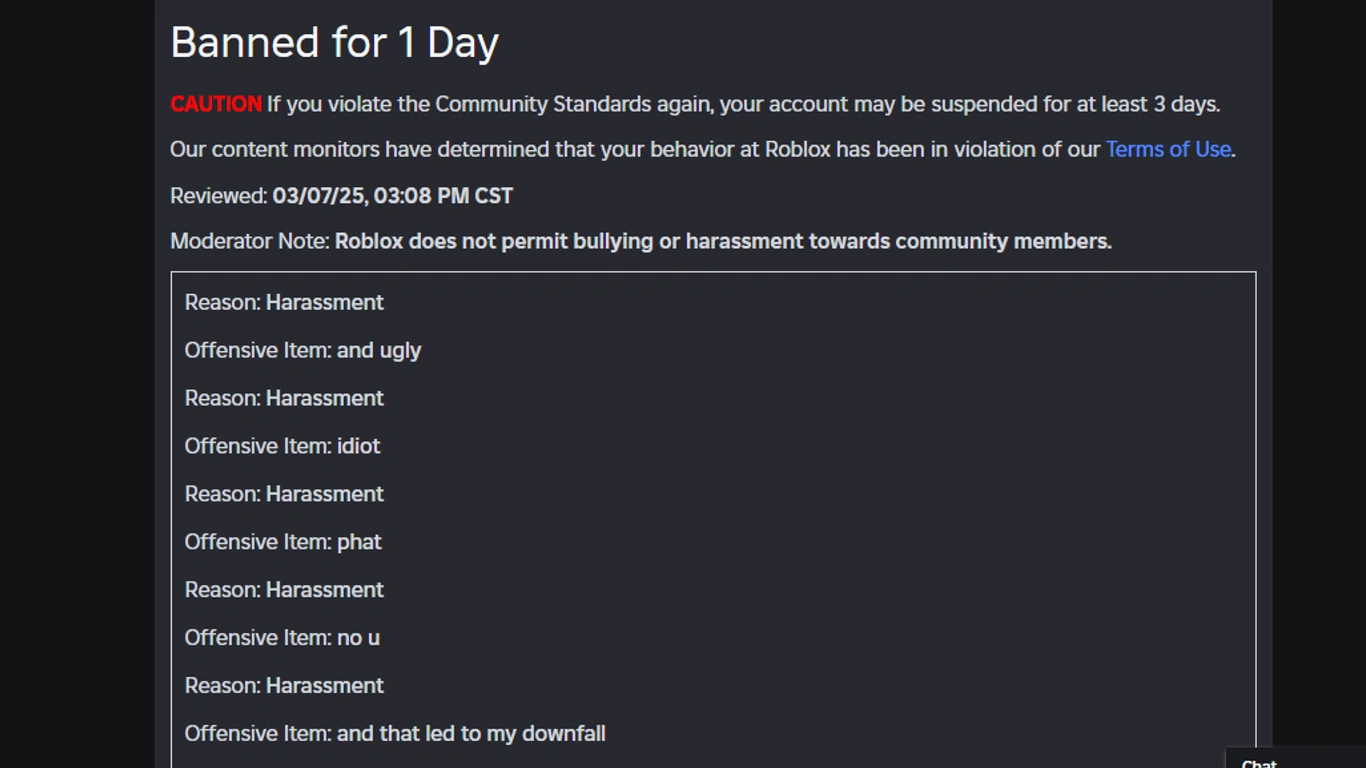Click the third 'Reason: Harassment' entry
Screen dimensions: 1366x768
coord(283,494)
